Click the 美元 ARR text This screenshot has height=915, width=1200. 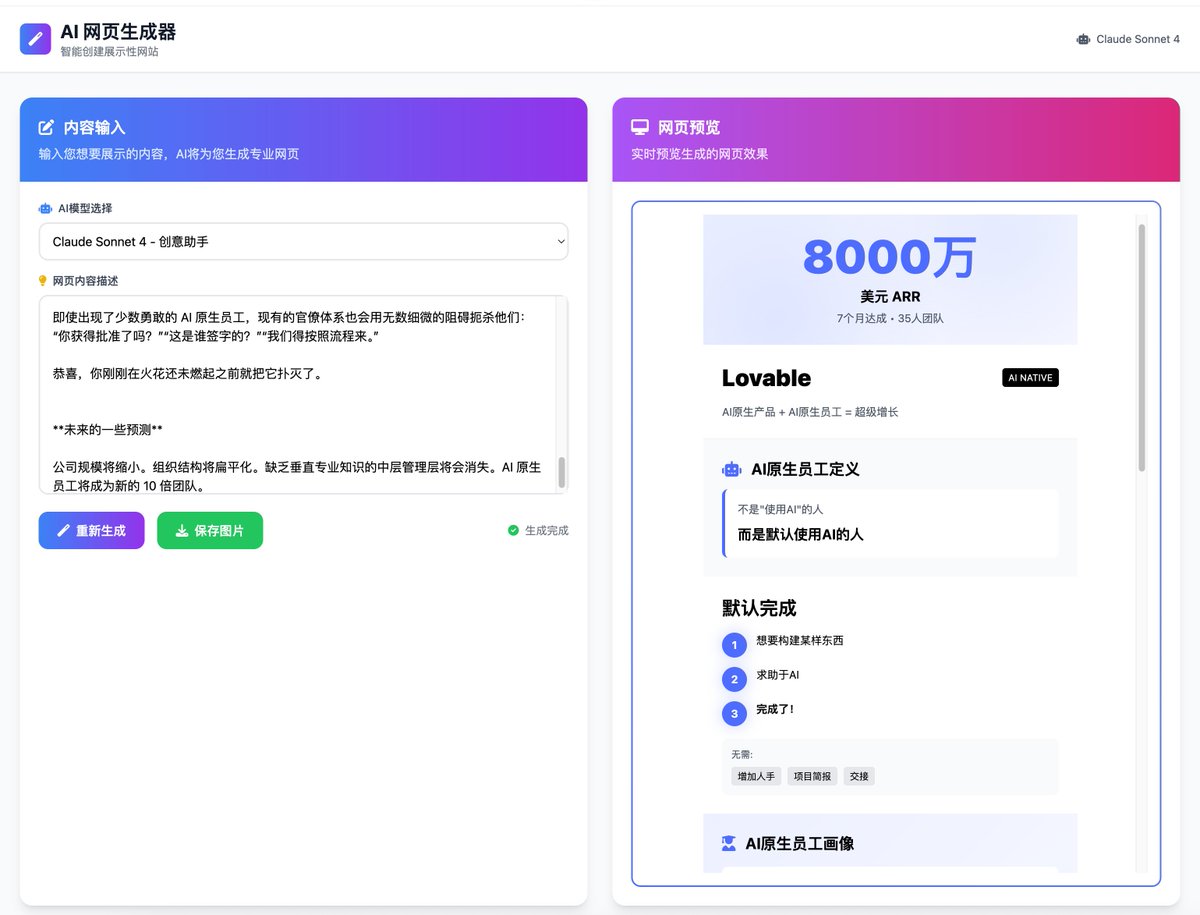point(890,297)
